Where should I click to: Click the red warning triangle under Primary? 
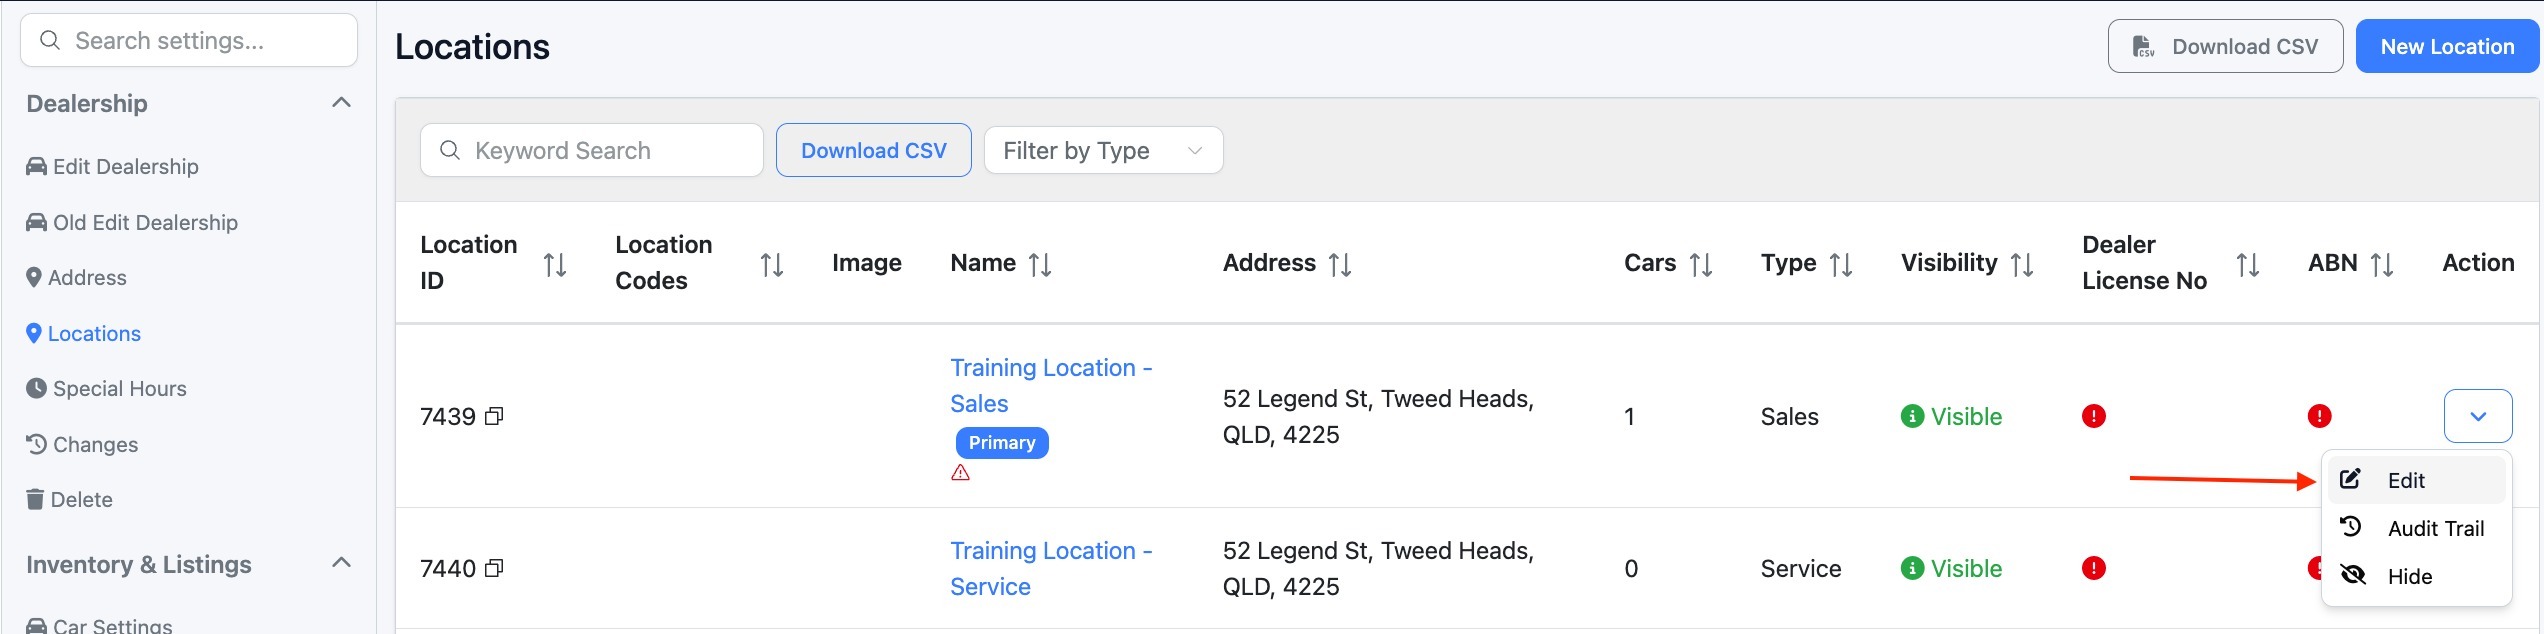point(960,473)
